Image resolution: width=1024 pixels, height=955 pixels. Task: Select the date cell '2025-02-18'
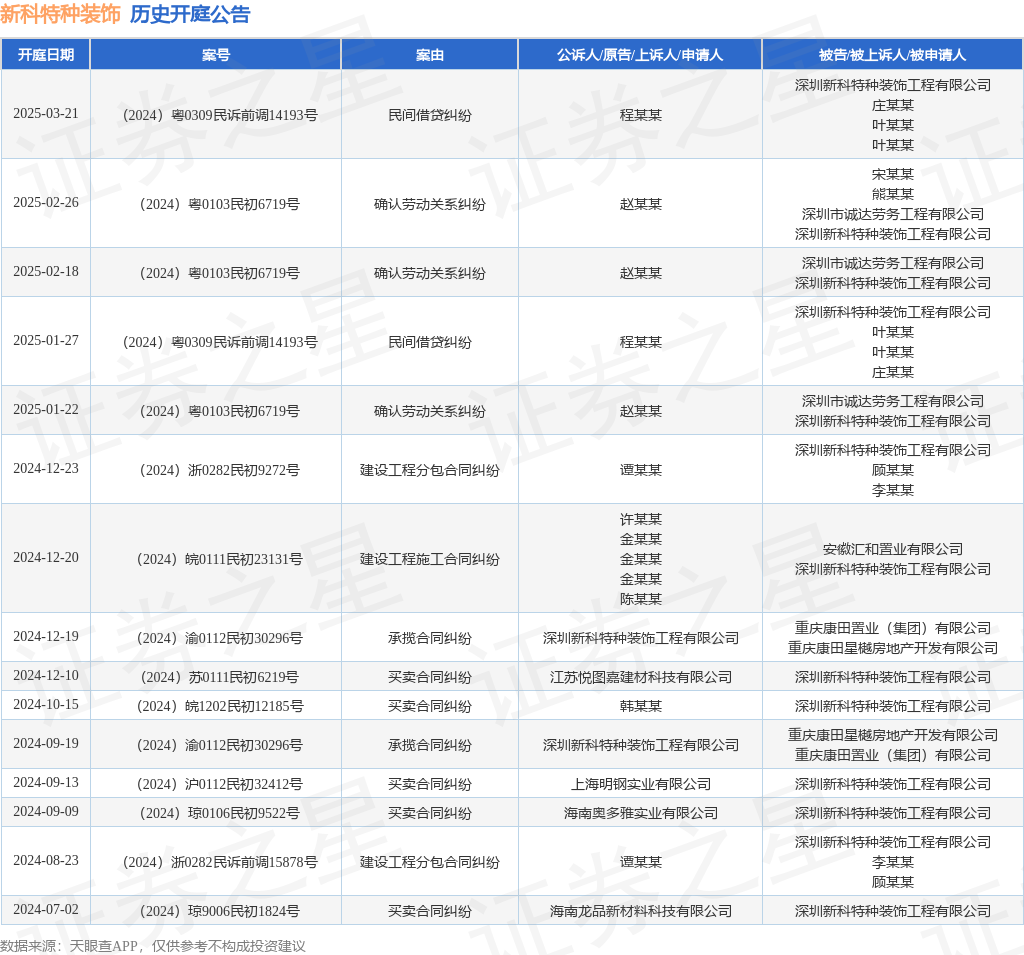tap(46, 271)
